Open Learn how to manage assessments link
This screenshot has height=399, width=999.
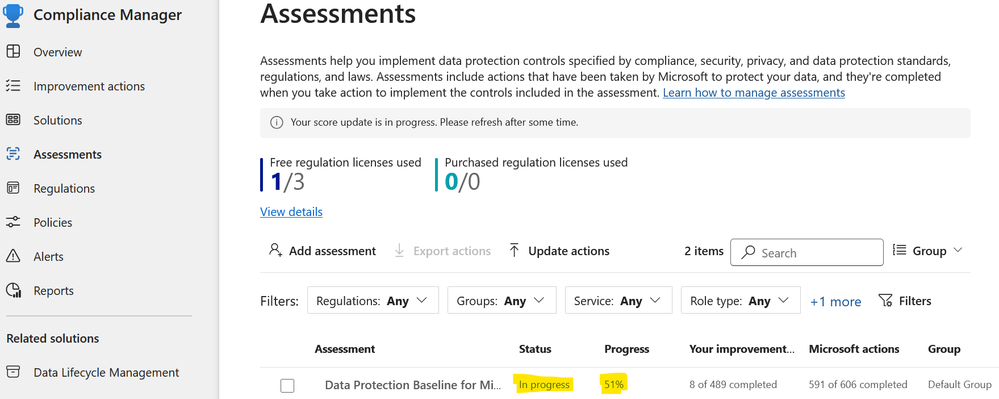coord(754,93)
